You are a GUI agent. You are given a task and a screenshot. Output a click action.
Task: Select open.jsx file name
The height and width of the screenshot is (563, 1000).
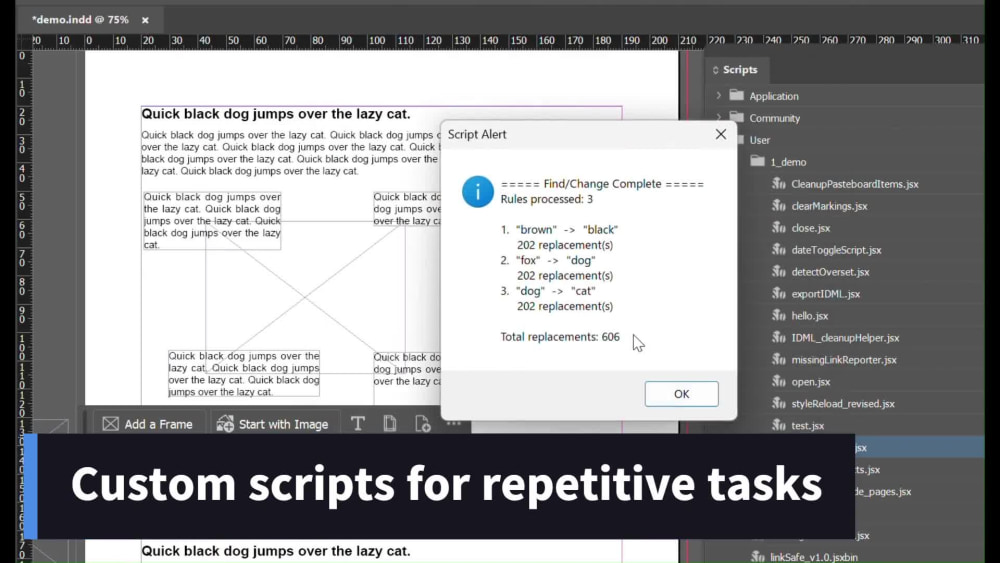point(811,382)
